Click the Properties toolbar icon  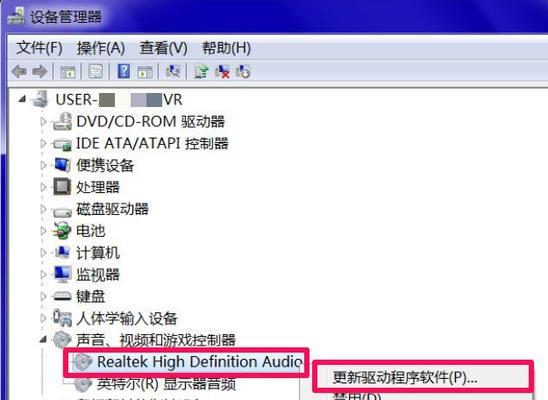coord(96,72)
